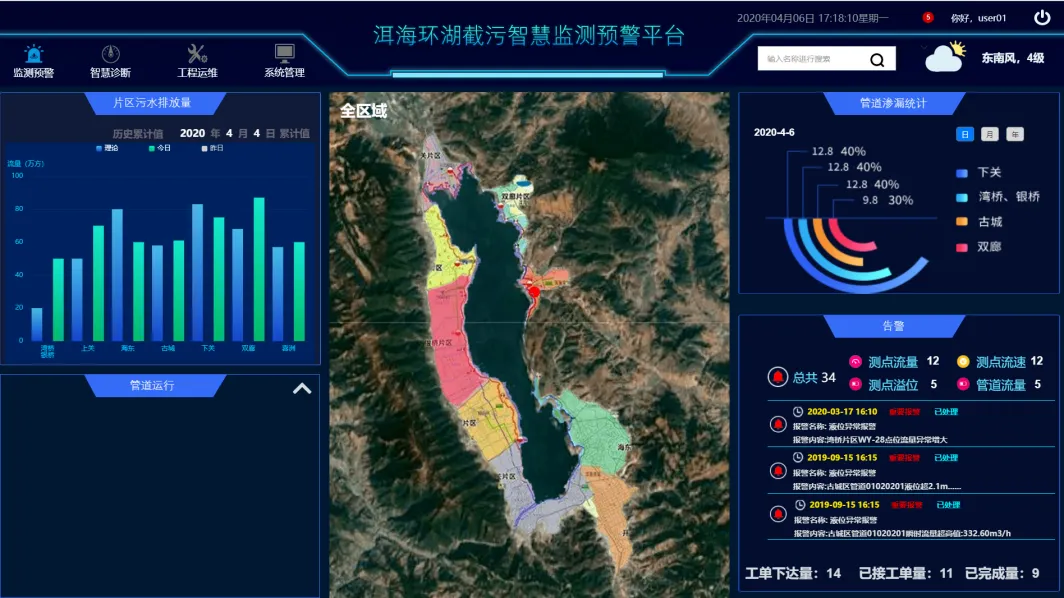The width and height of the screenshot is (1064, 598).
Task: Click the orange 古城 legend swatch
Action: 962,222
